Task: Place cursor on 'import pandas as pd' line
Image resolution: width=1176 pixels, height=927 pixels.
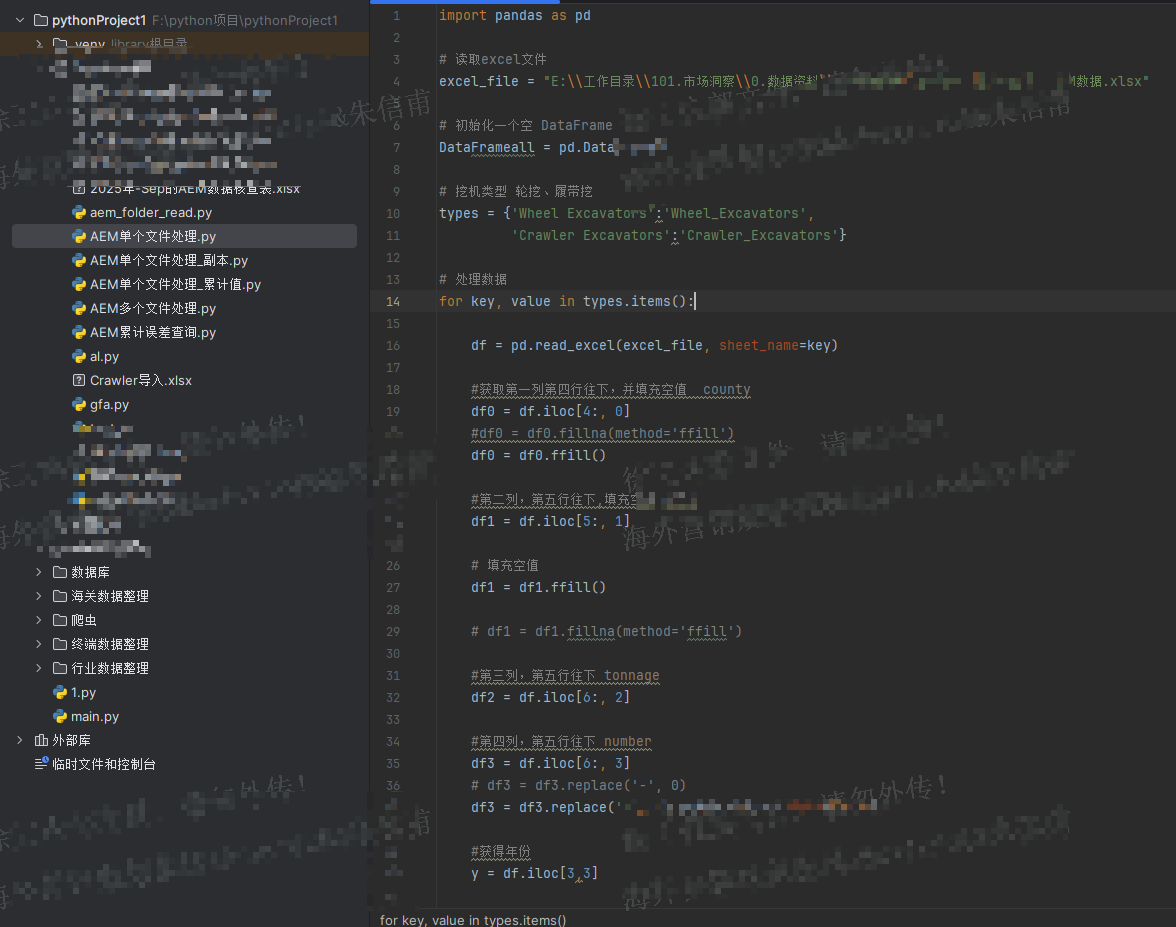Action: [514, 16]
